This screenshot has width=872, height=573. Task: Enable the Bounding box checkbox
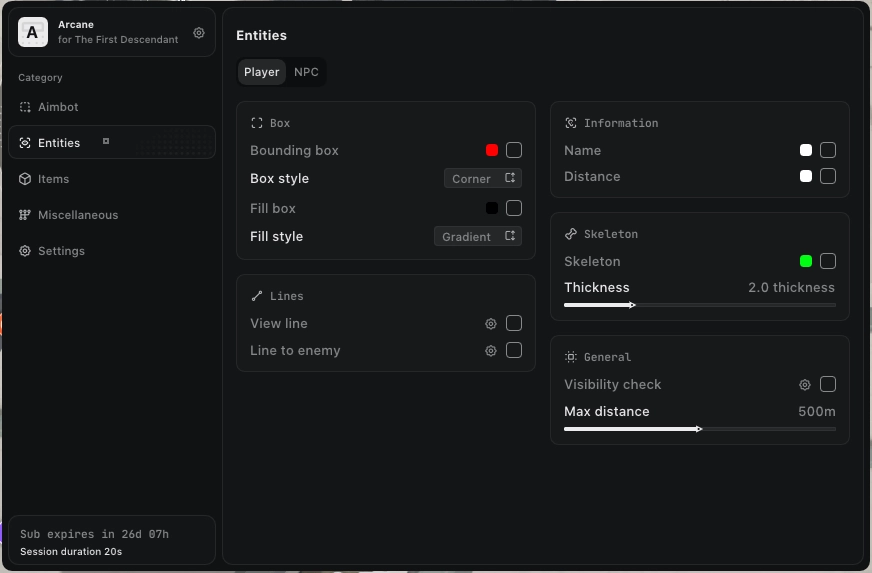click(x=514, y=150)
